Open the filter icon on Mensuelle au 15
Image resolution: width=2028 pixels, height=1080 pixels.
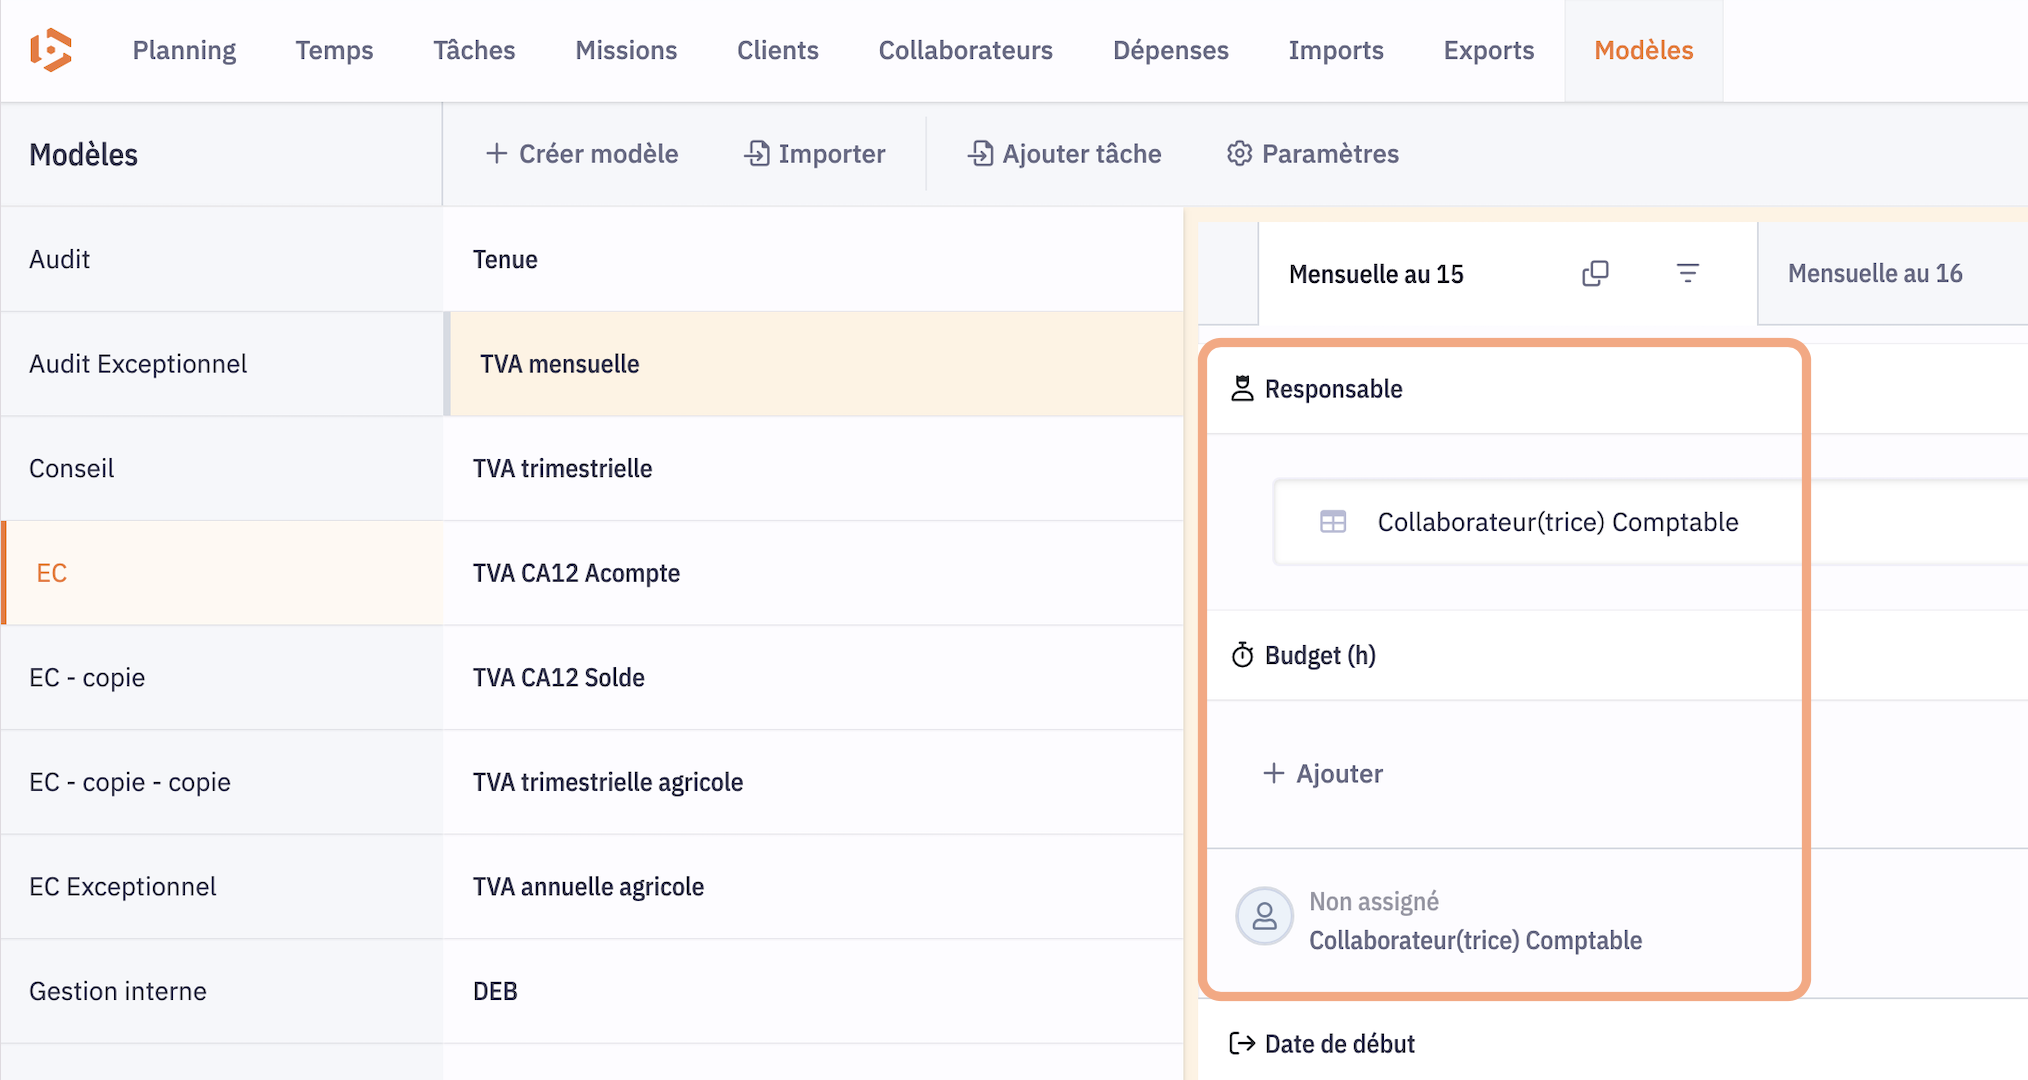1687,273
